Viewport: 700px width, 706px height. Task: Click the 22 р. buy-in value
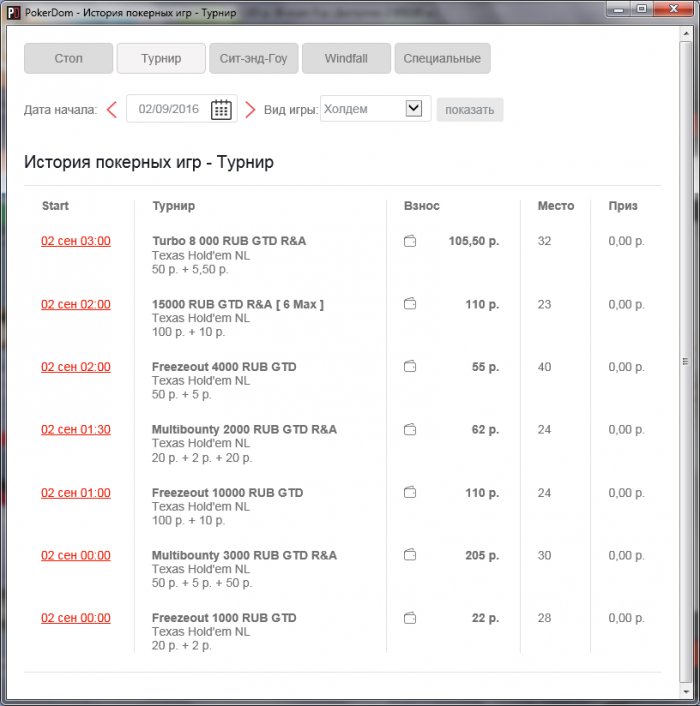click(x=485, y=618)
